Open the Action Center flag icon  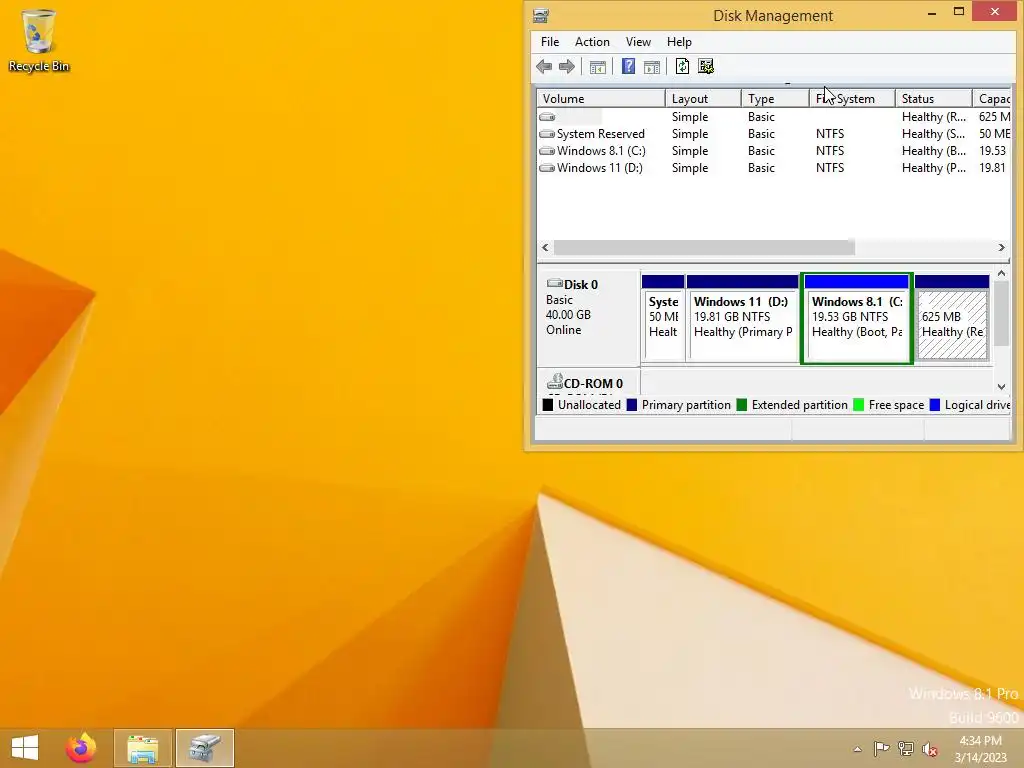coord(881,748)
